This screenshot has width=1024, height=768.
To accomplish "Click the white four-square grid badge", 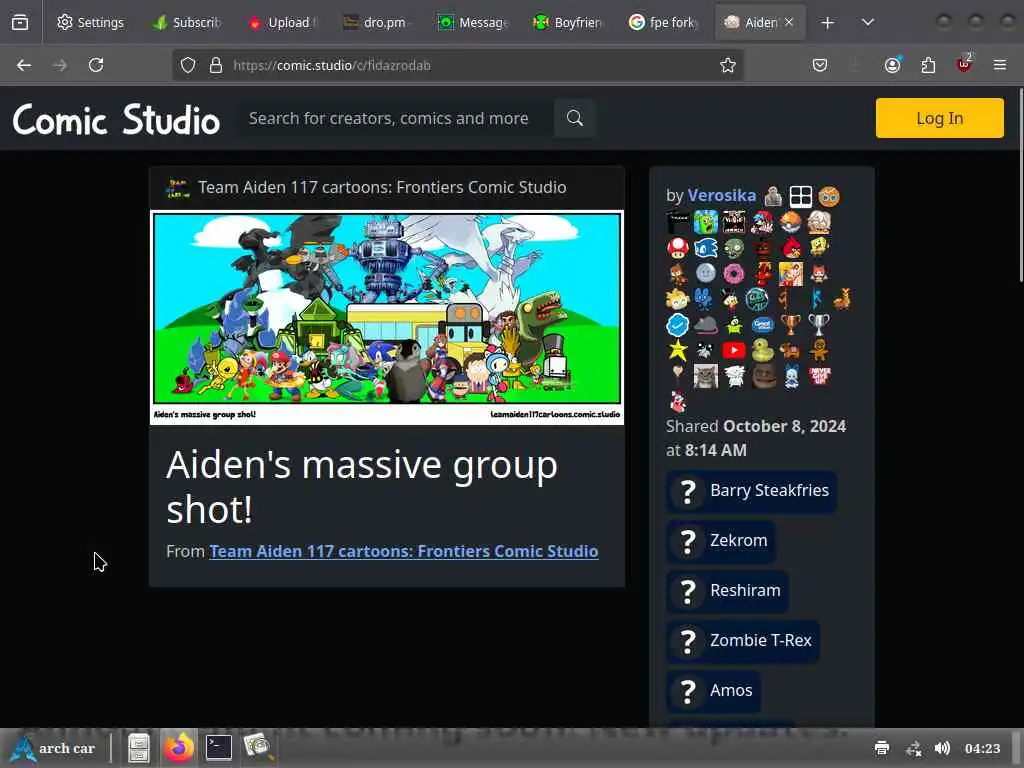I will click(x=801, y=196).
